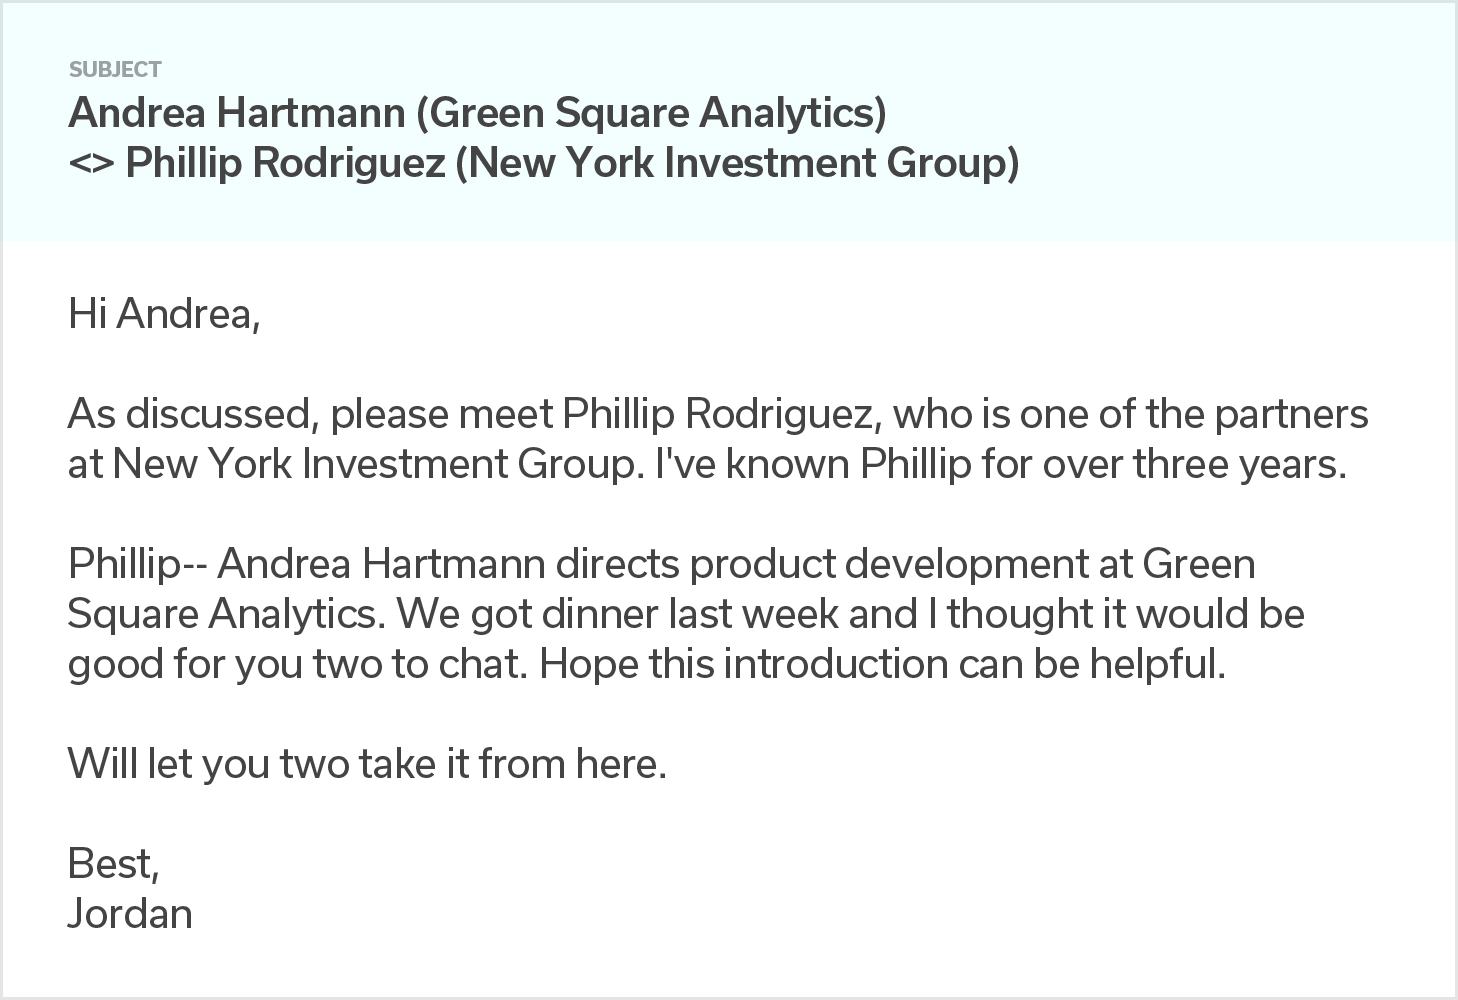Click the greeting Hi Andrea

click(x=164, y=315)
